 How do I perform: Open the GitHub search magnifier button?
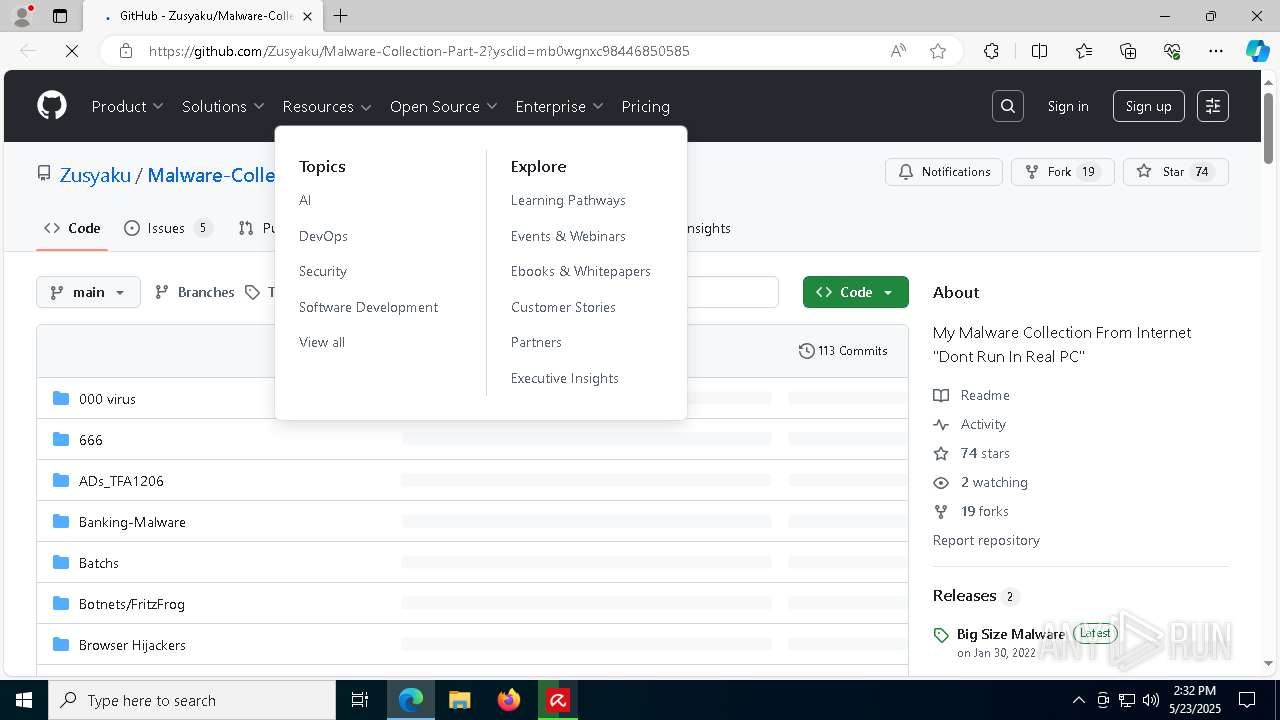1008,106
